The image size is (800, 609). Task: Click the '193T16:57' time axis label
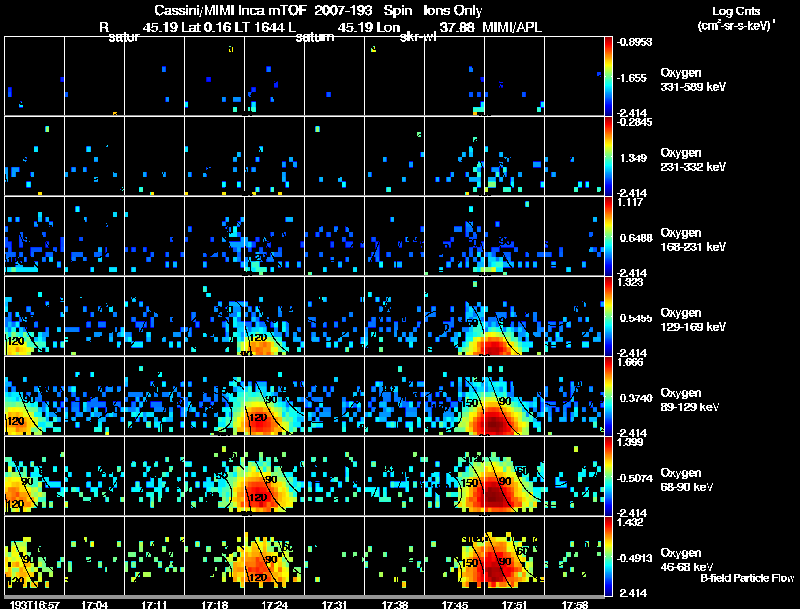click(x=35, y=605)
